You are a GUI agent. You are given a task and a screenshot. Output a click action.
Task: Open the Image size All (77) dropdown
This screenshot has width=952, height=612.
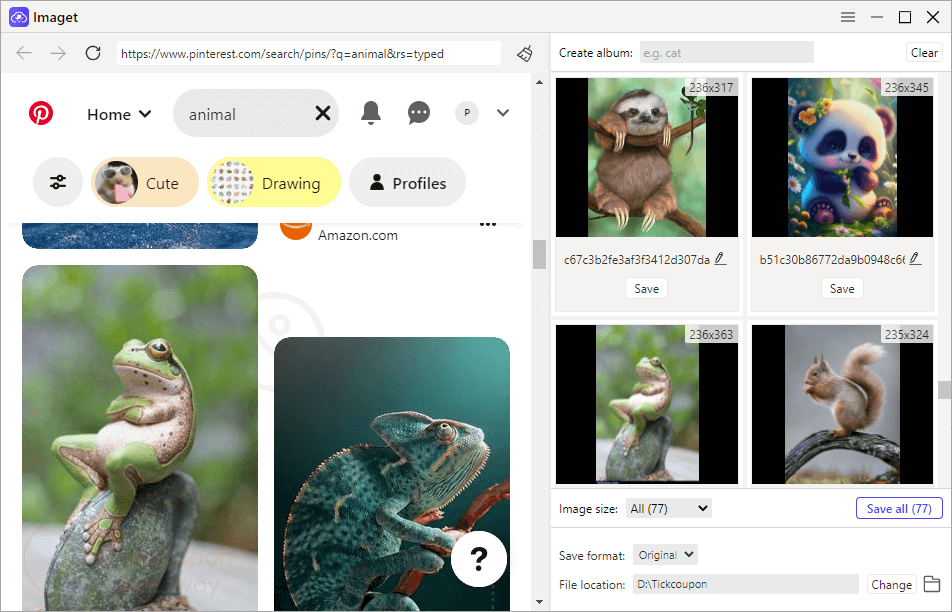click(668, 508)
